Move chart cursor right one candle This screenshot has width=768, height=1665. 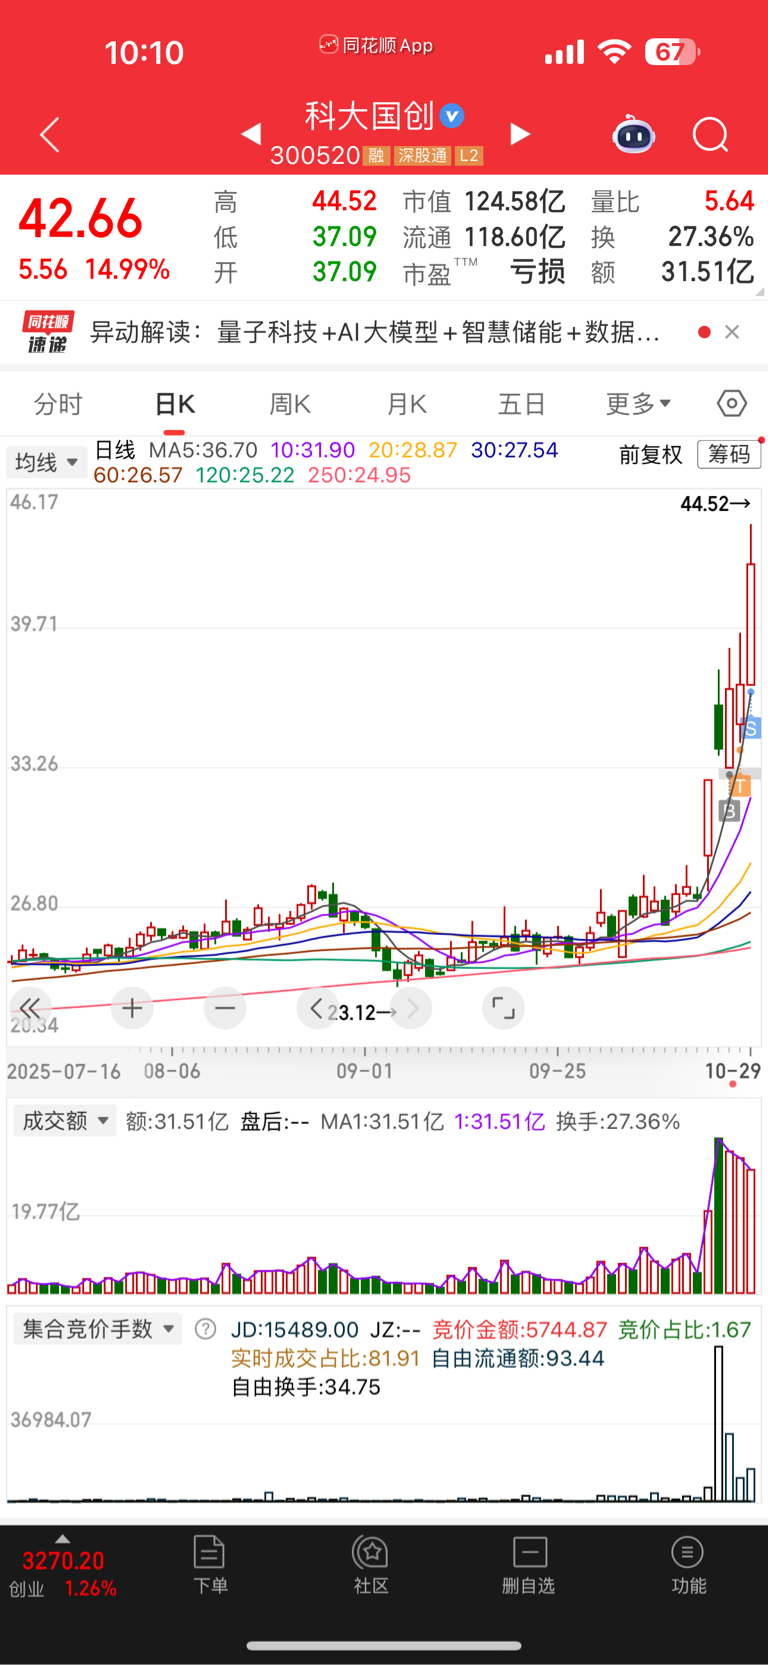[x=412, y=1008]
